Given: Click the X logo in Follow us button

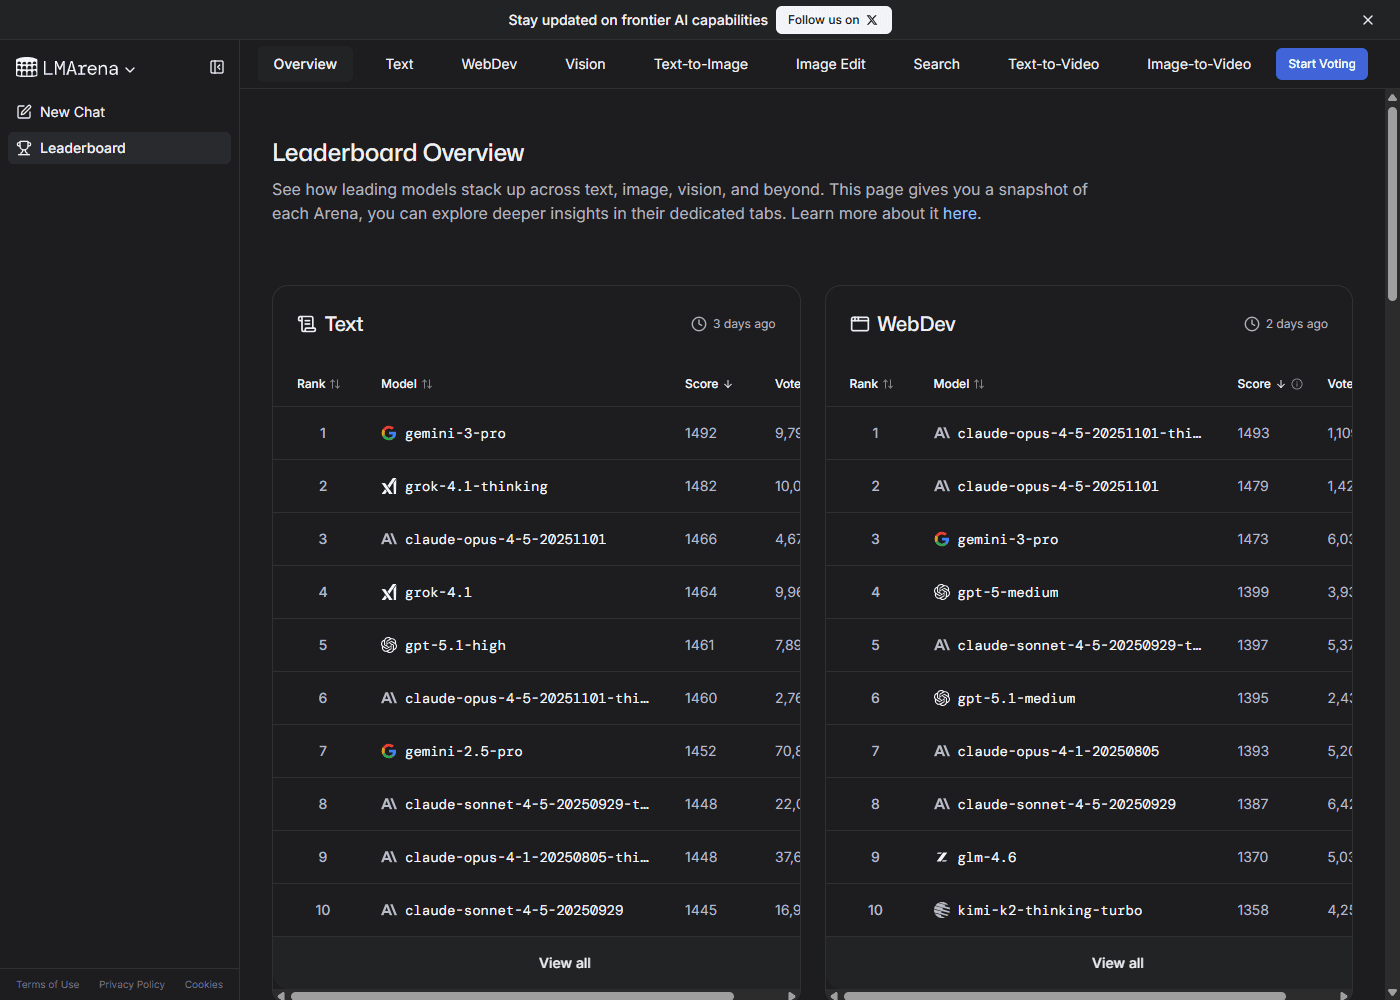Looking at the screenshot, I should (x=872, y=20).
